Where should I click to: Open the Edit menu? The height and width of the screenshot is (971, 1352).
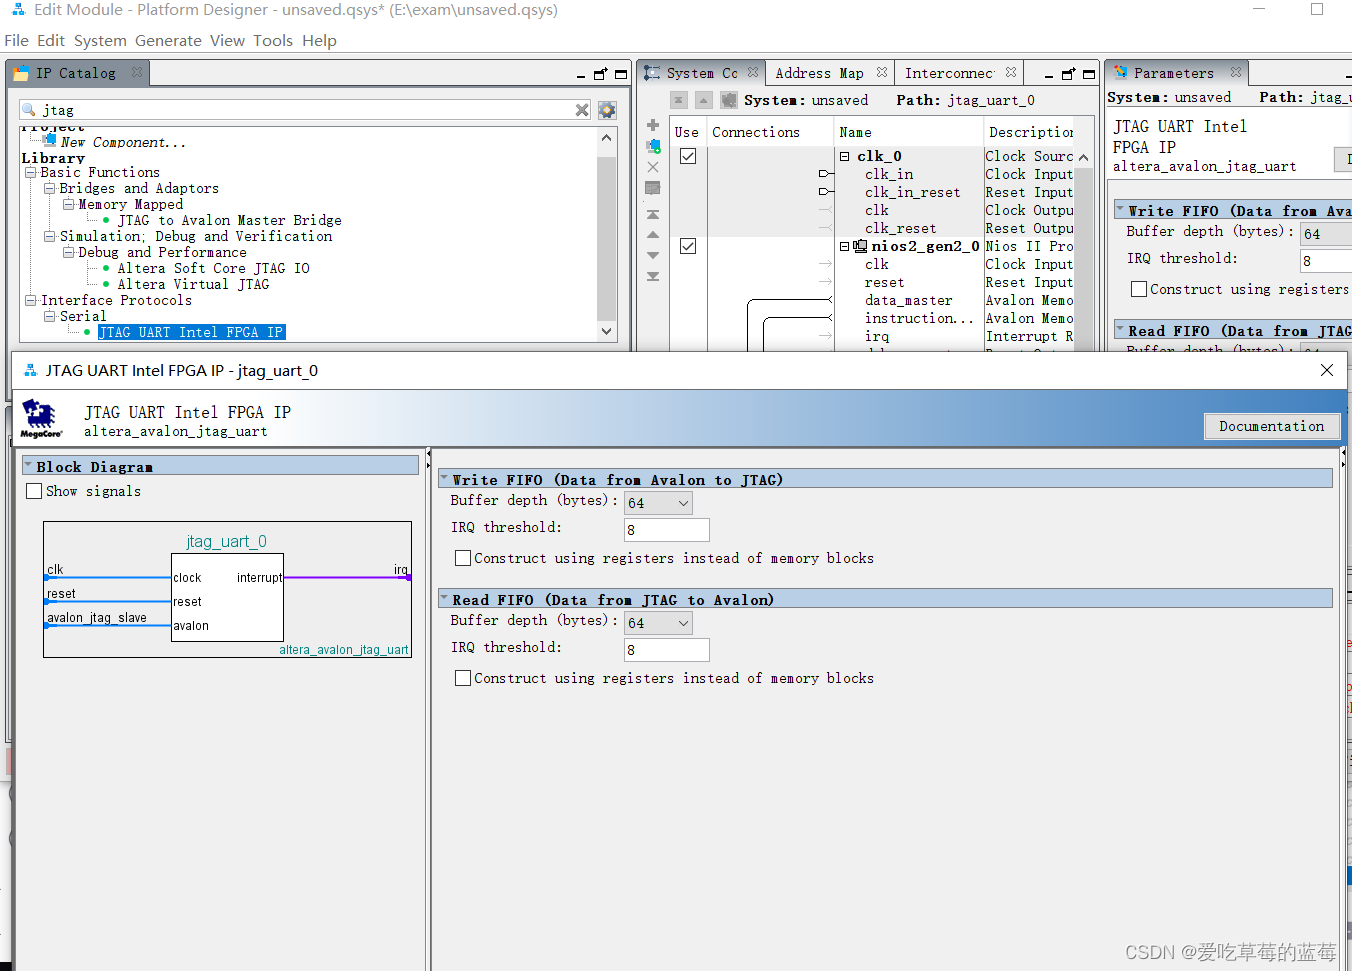coord(51,41)
